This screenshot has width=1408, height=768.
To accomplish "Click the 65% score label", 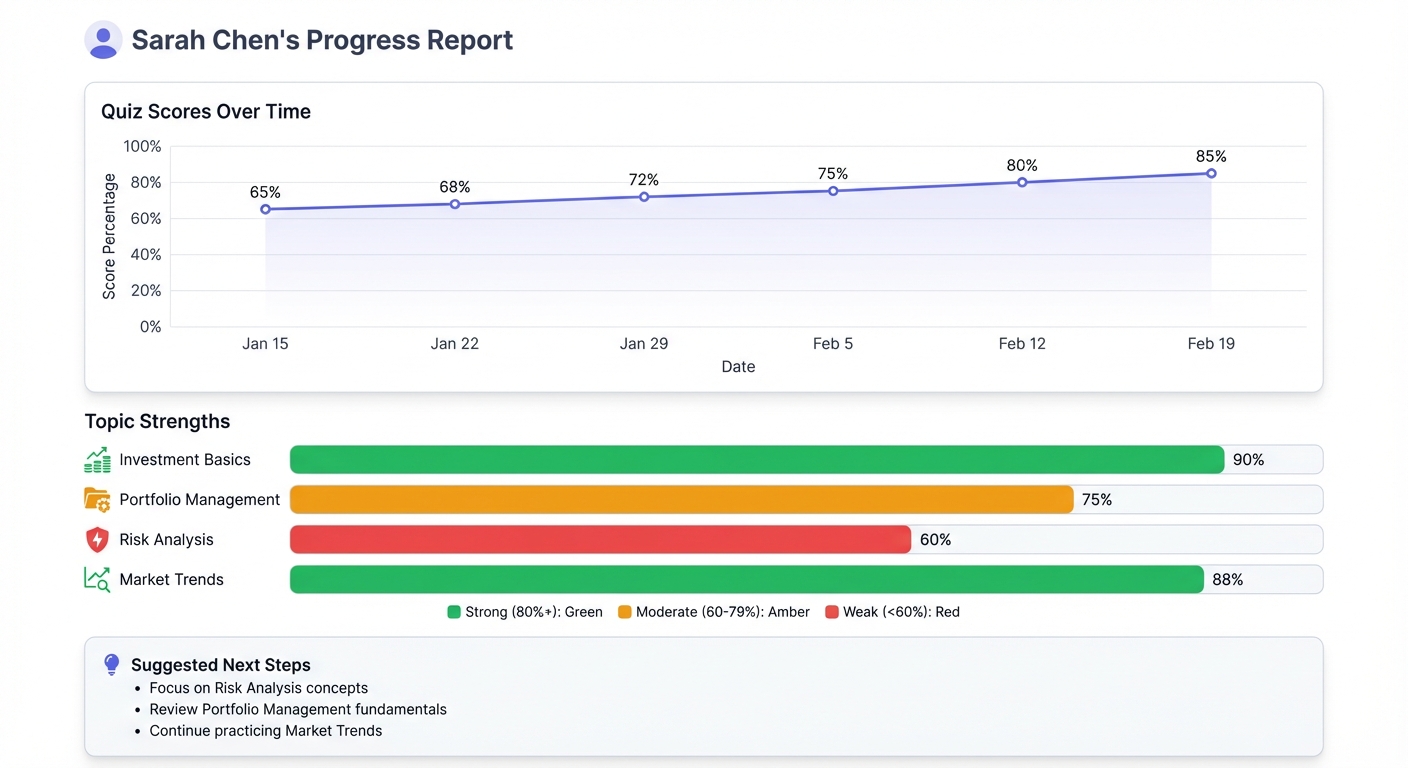I will coord(265,192).
